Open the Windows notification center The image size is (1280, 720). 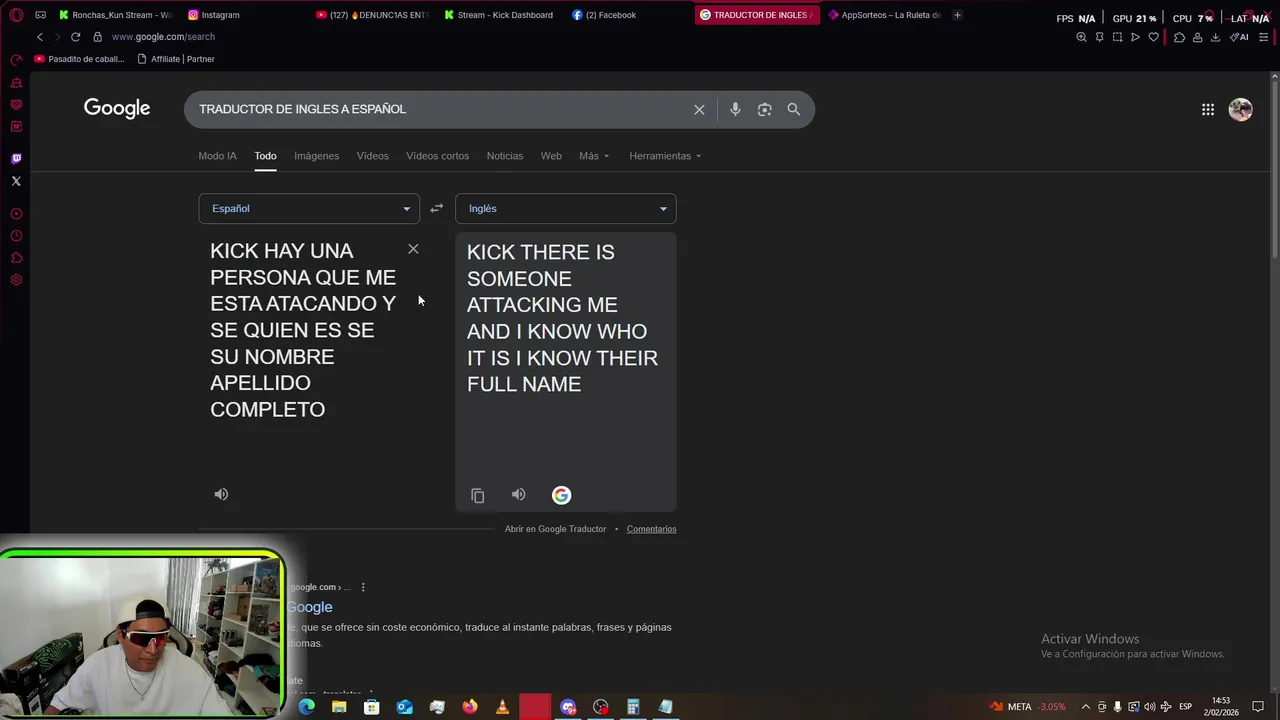point(1258,707)
